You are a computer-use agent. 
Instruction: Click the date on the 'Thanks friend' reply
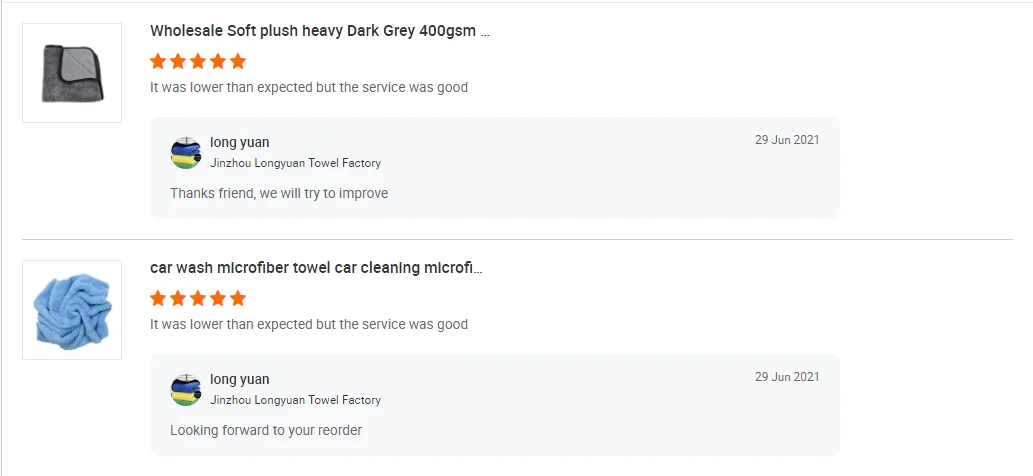[787, 140]
